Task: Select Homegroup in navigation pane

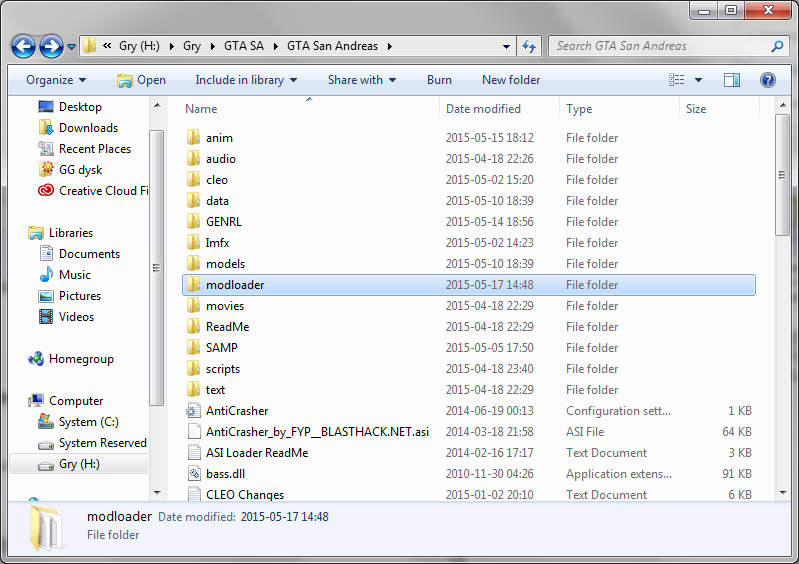Action: pos(71,359)
